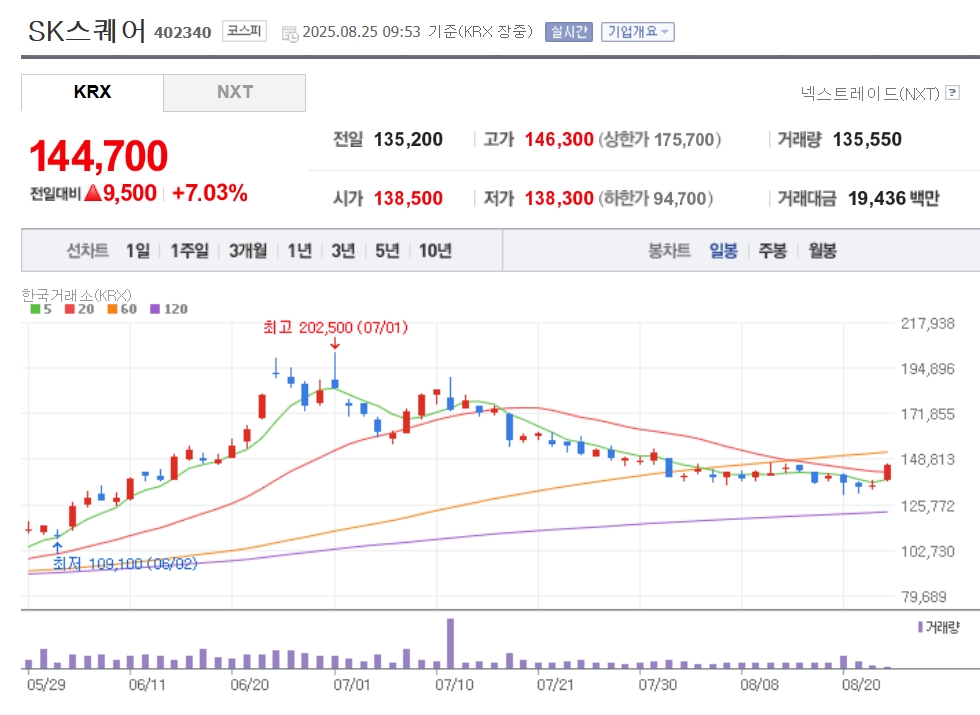Show the 1일 line chart
The image size is (980, 715).
click(x=138, y=251)
